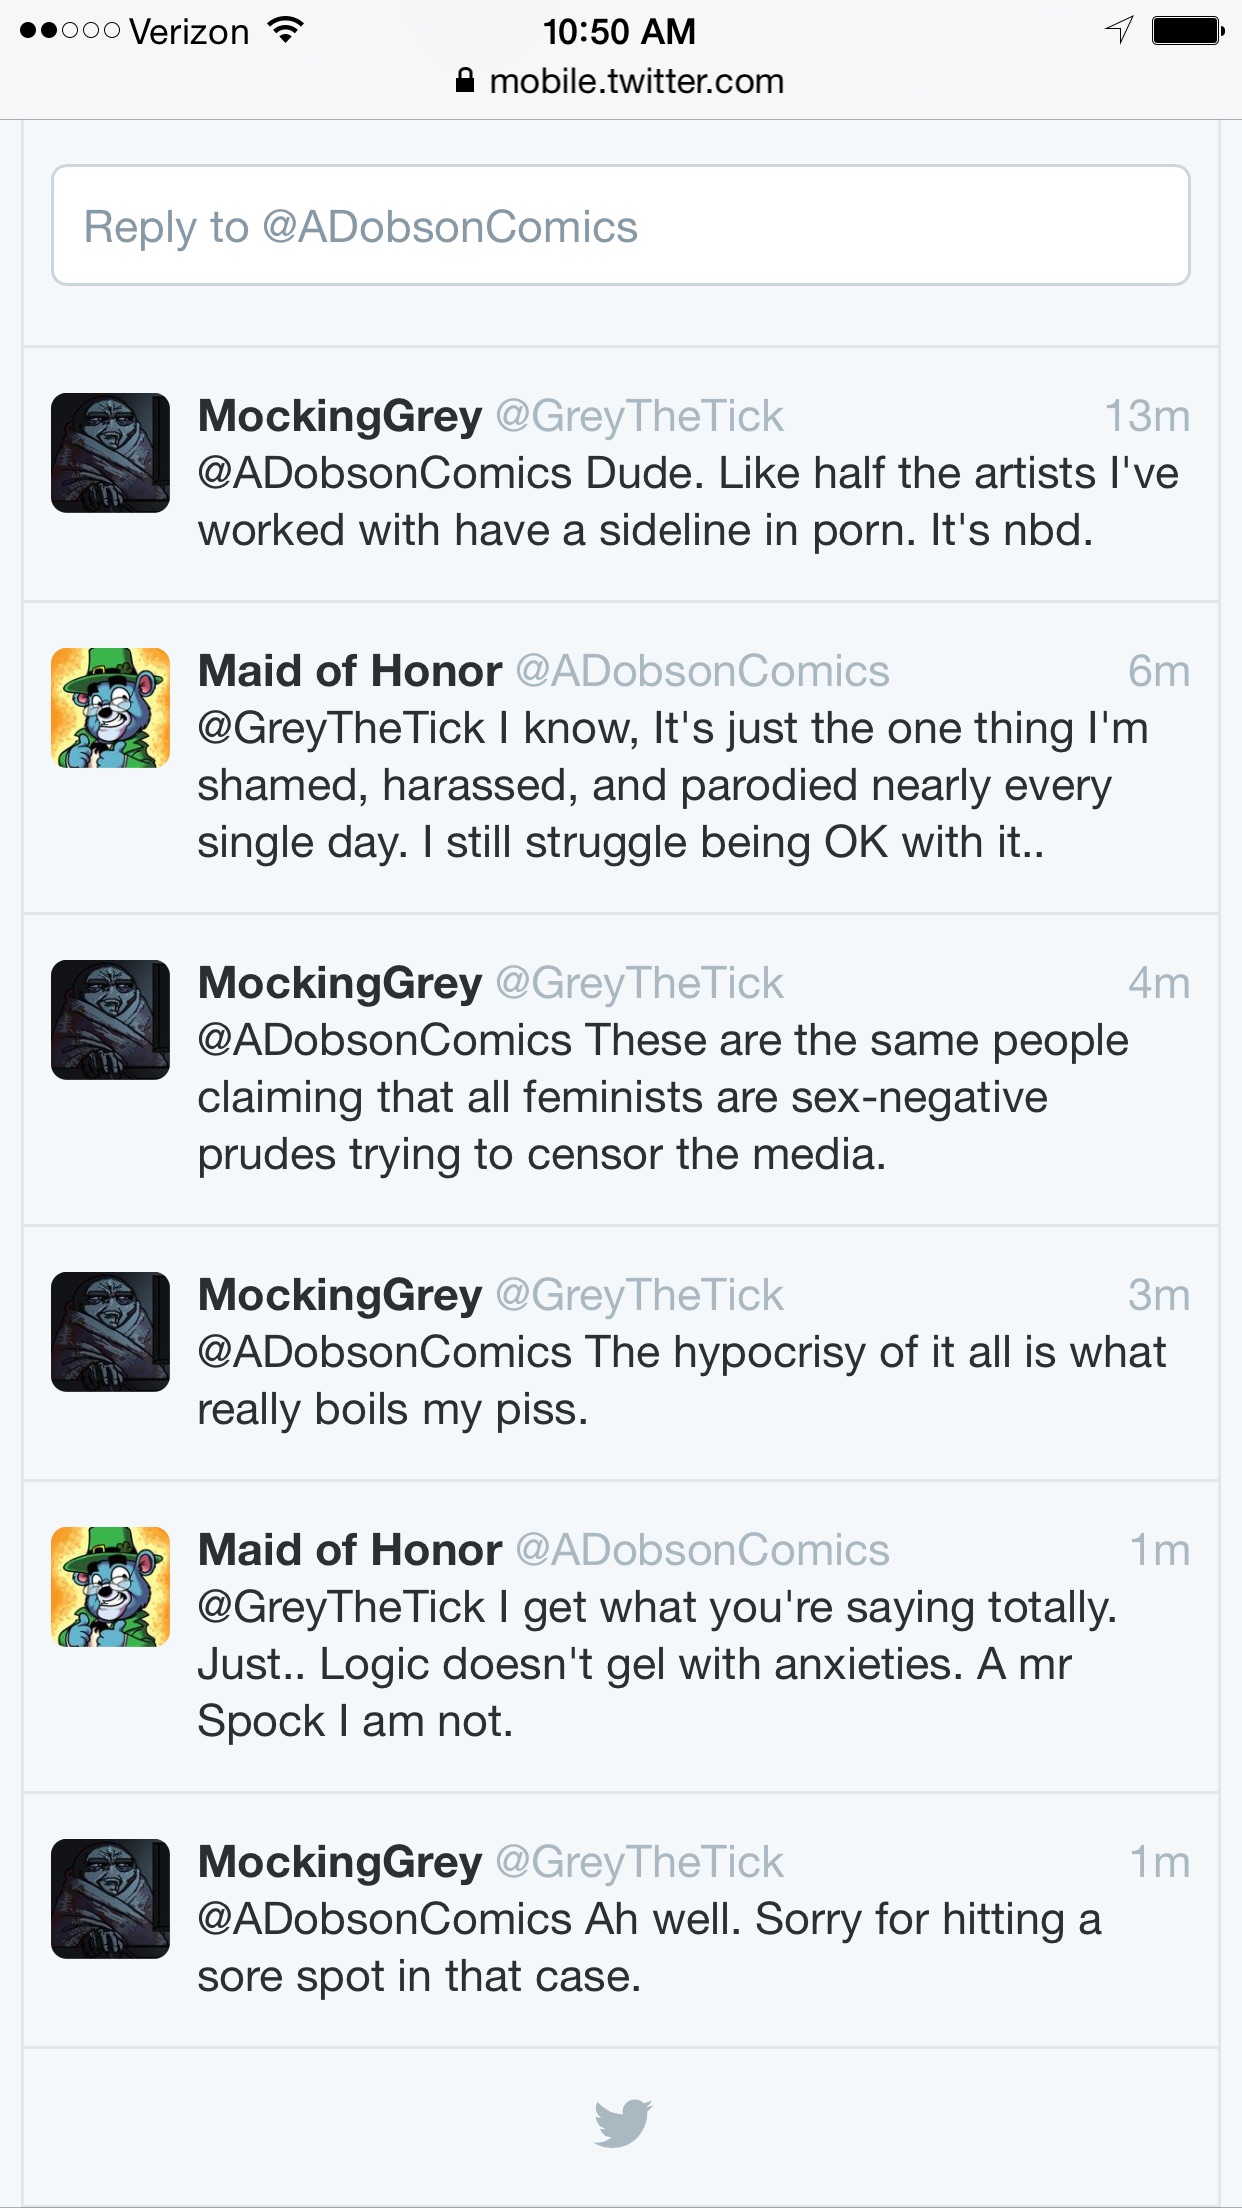Open @GreyTheTick handle in 13m tweet header
Viewport: 1242px width, 2208px height.
[640, 416]
